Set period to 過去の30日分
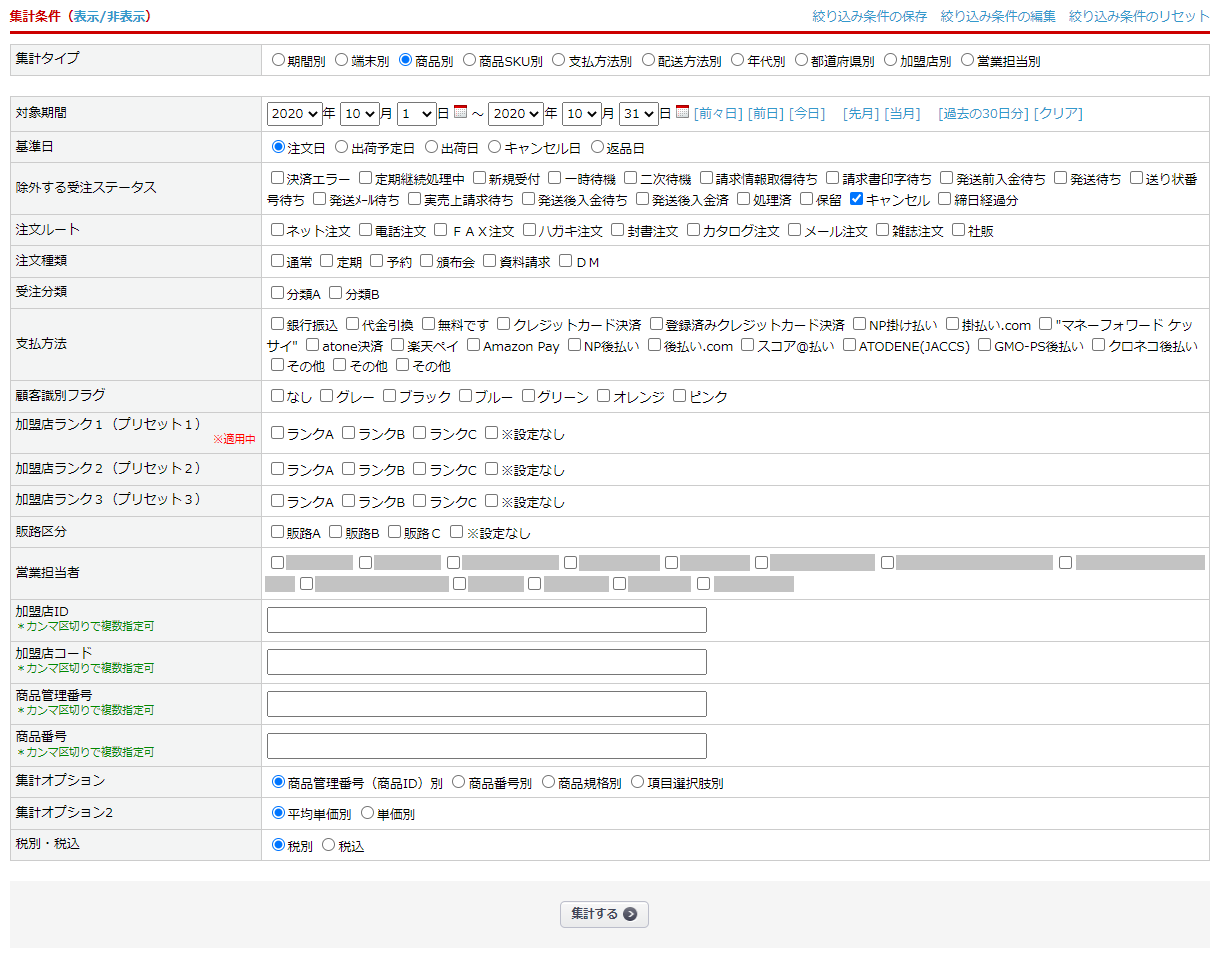The width and height of the screenshot is (1227, 959). [983, 114]
